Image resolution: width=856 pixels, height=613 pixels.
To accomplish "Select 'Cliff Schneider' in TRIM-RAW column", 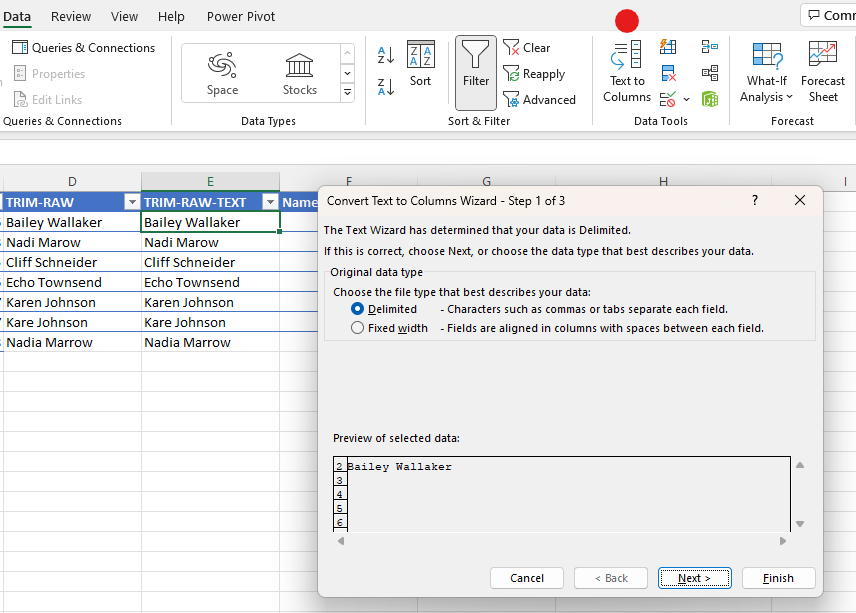I will click(72, 263).
